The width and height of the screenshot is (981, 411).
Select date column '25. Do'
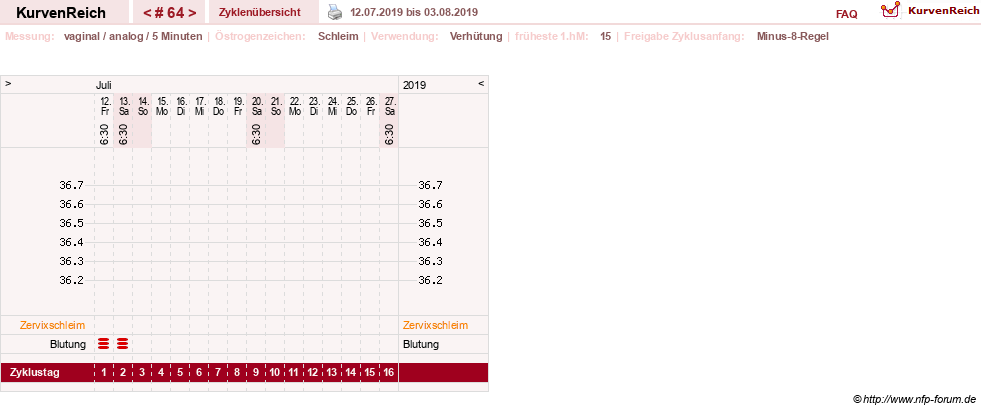pyautogui.click(x=351, y=106)
